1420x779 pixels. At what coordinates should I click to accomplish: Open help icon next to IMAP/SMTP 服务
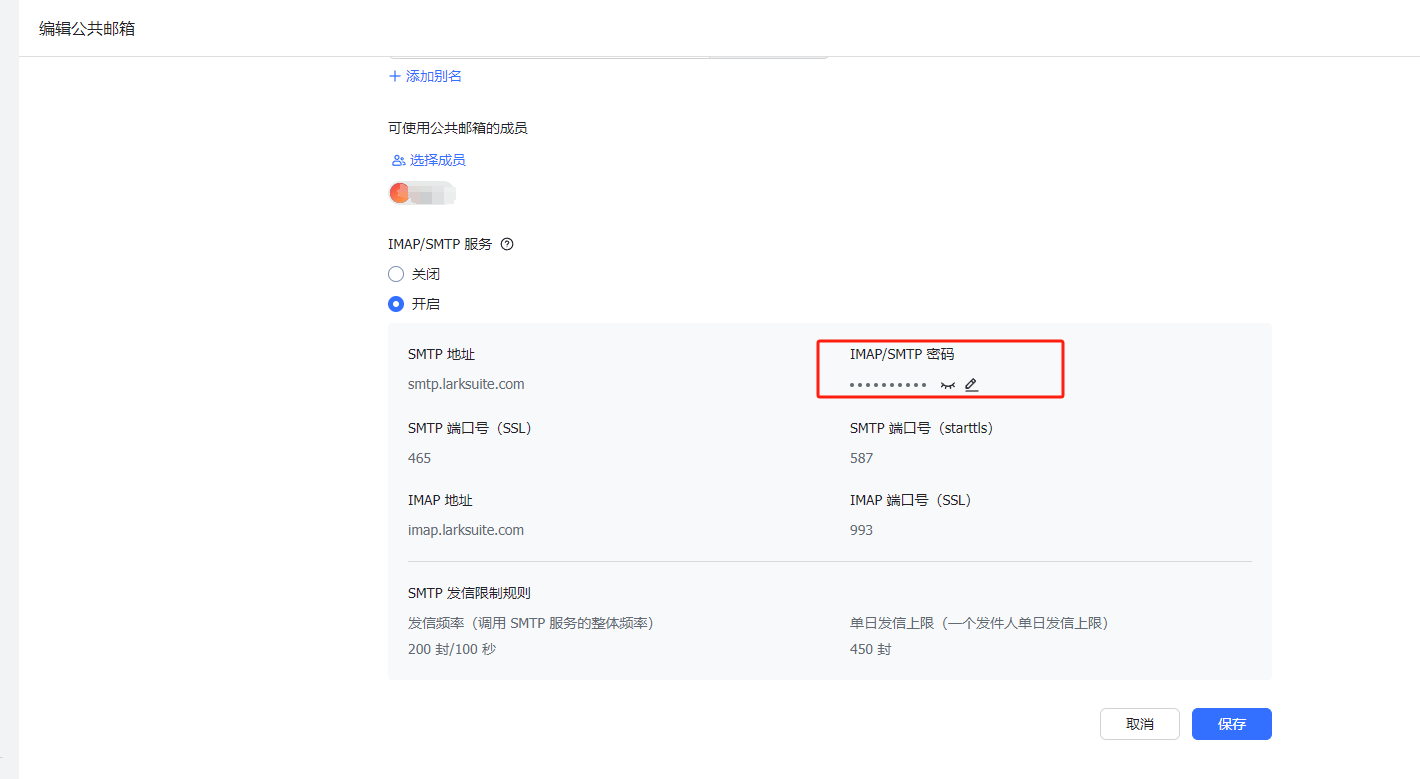(x=507, y=244)
